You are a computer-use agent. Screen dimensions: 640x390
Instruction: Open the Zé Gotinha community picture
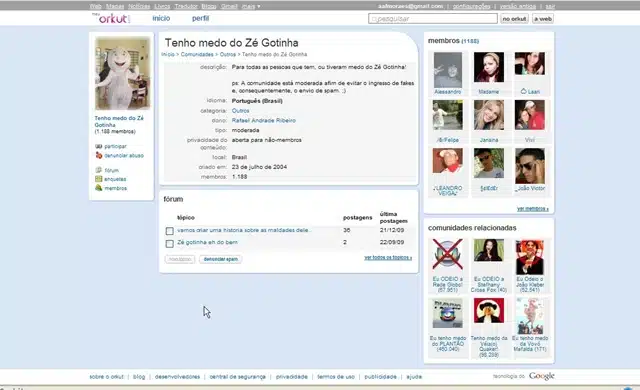122,73
